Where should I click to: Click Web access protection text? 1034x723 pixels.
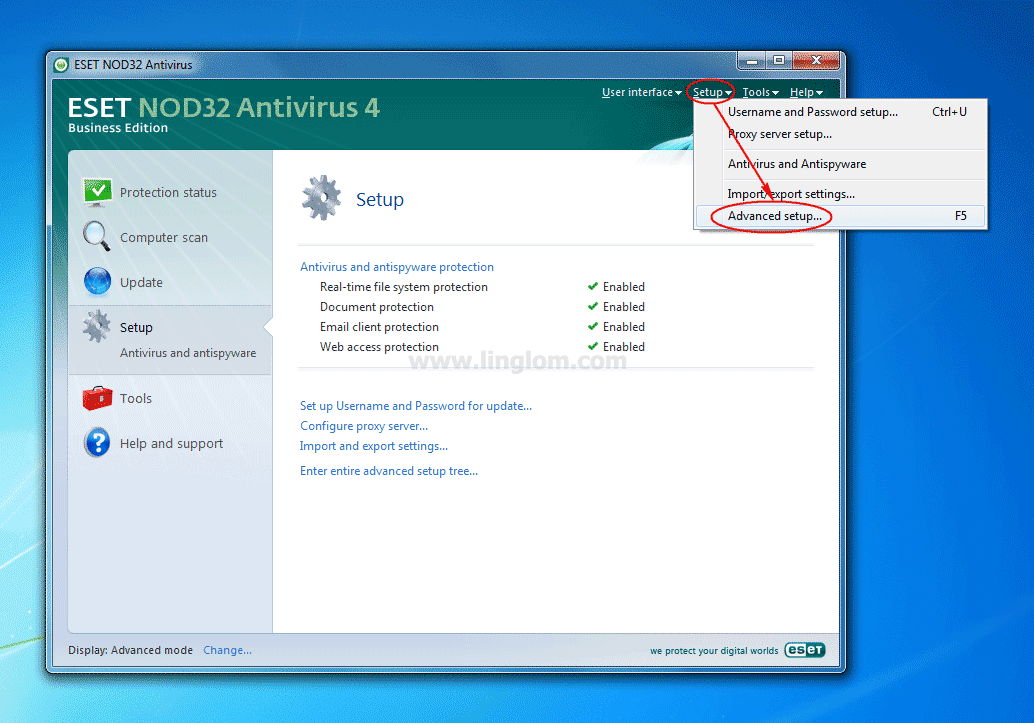click(379, 347)
